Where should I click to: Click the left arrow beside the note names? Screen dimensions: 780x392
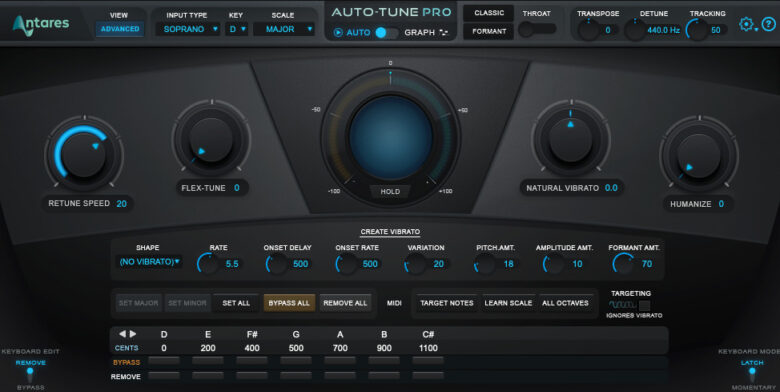(x=122, y=334)
